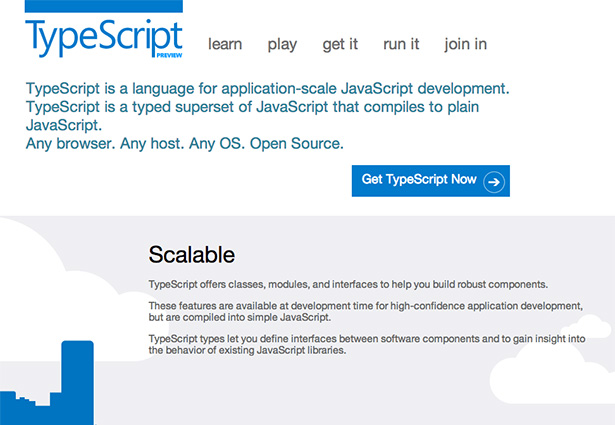Open the join in section

466,45
